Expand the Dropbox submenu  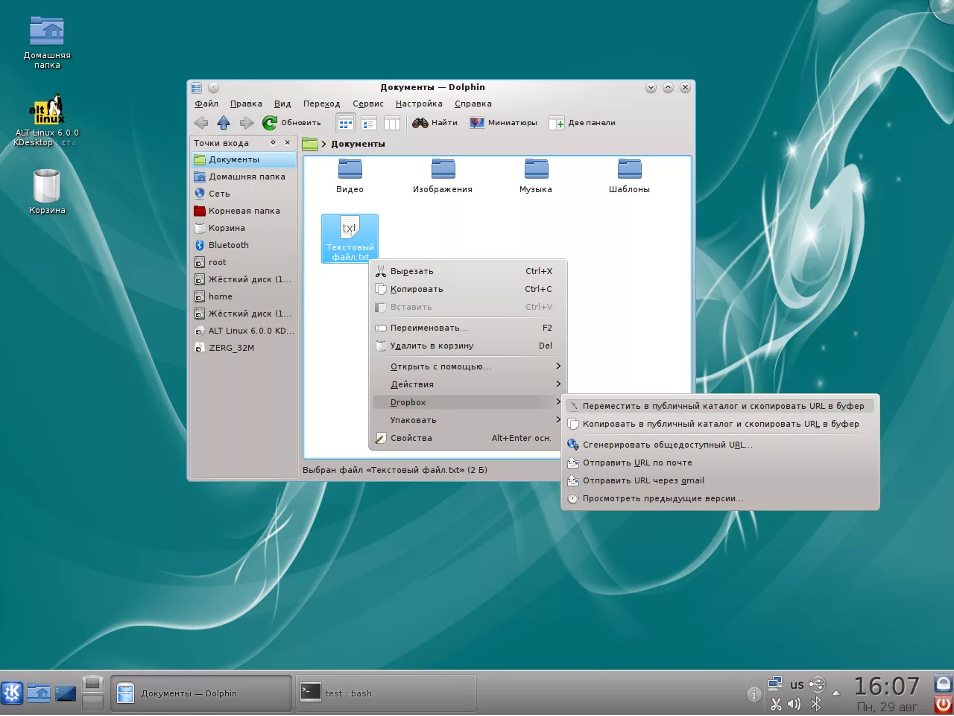click(x=467, y=402)
